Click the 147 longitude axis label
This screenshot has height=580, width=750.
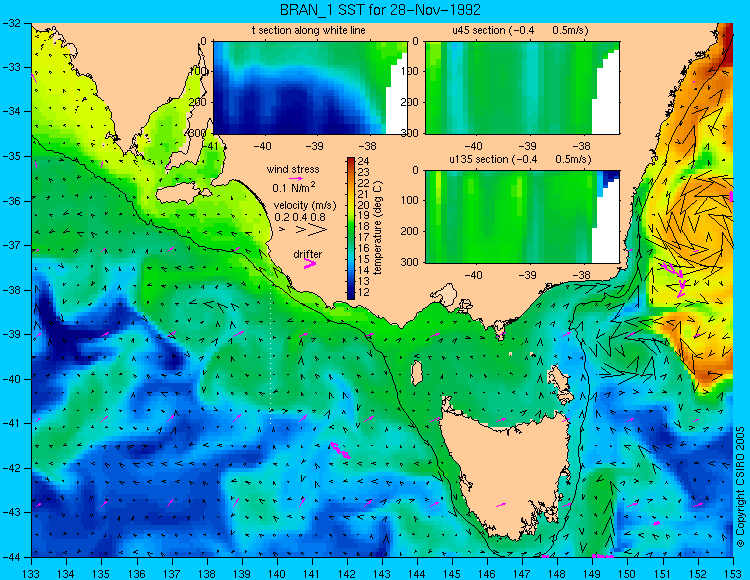pos(522,573)
